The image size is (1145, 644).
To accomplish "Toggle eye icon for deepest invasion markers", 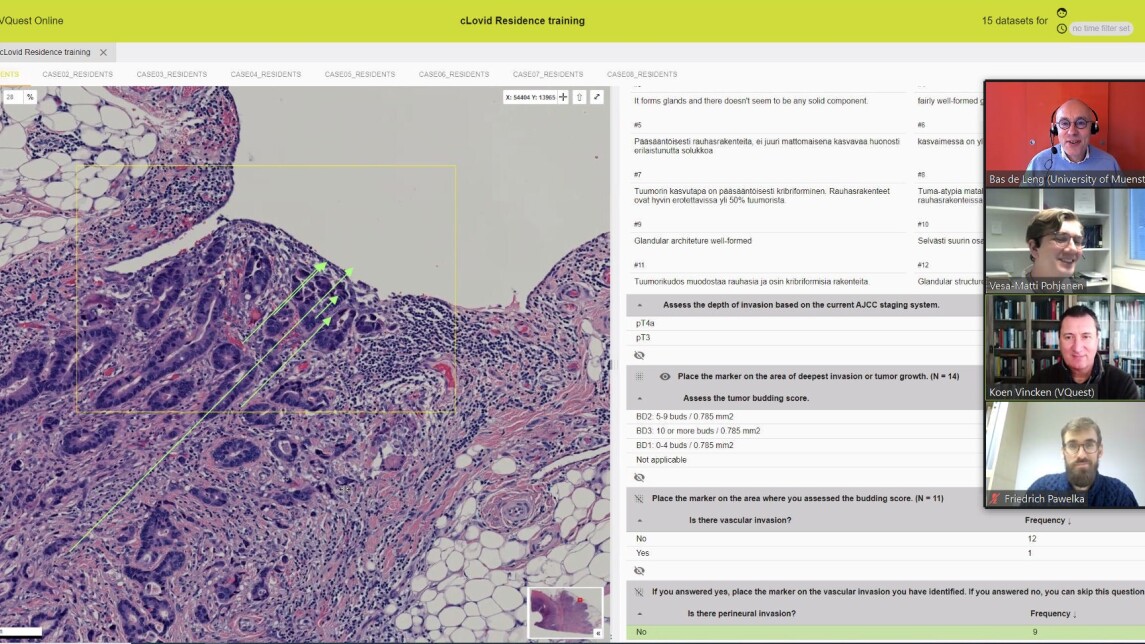I will 665,376.
